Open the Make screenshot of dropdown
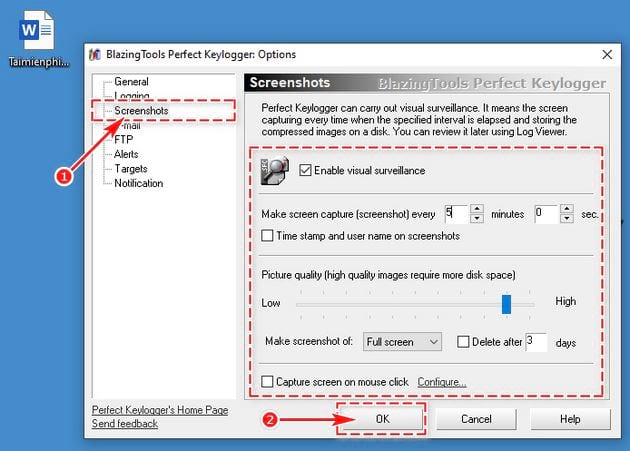This screenshot has width=630, height=451. pos(402,342)
